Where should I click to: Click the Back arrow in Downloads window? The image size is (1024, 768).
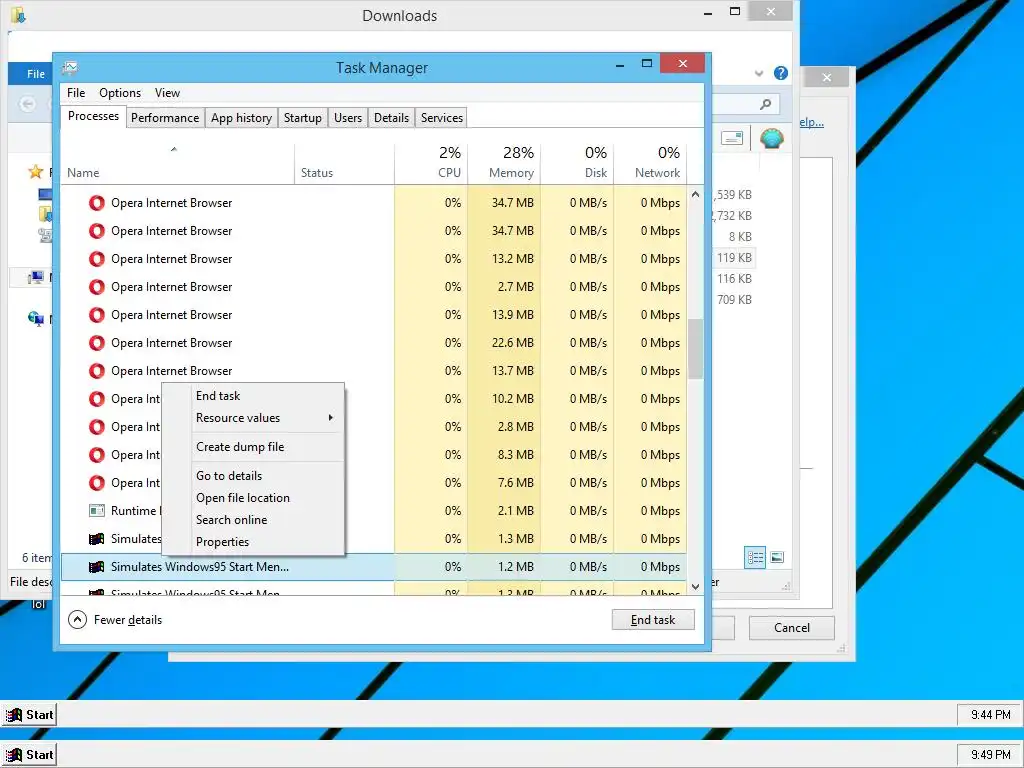coord(27,104)
